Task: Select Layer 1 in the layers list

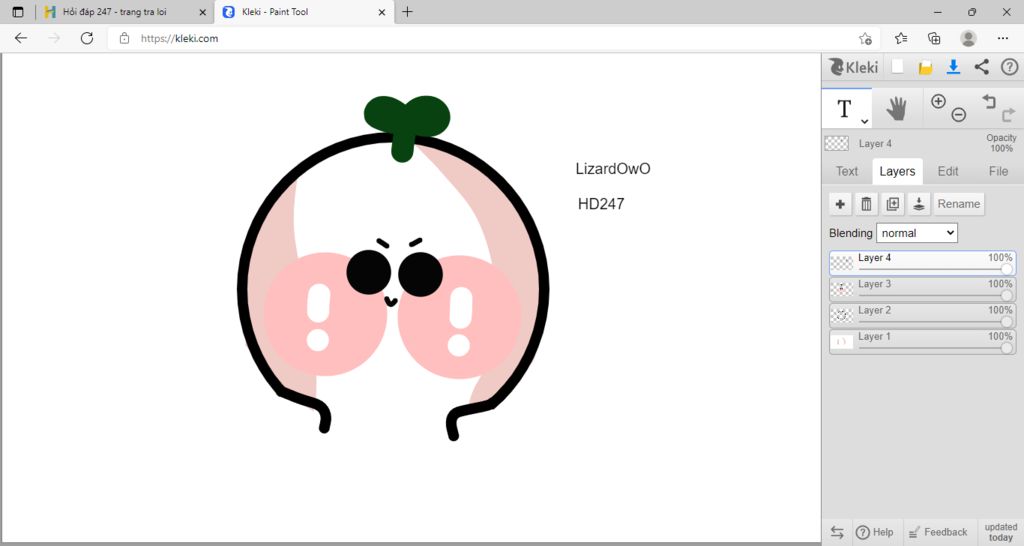Action: [922, 342]
